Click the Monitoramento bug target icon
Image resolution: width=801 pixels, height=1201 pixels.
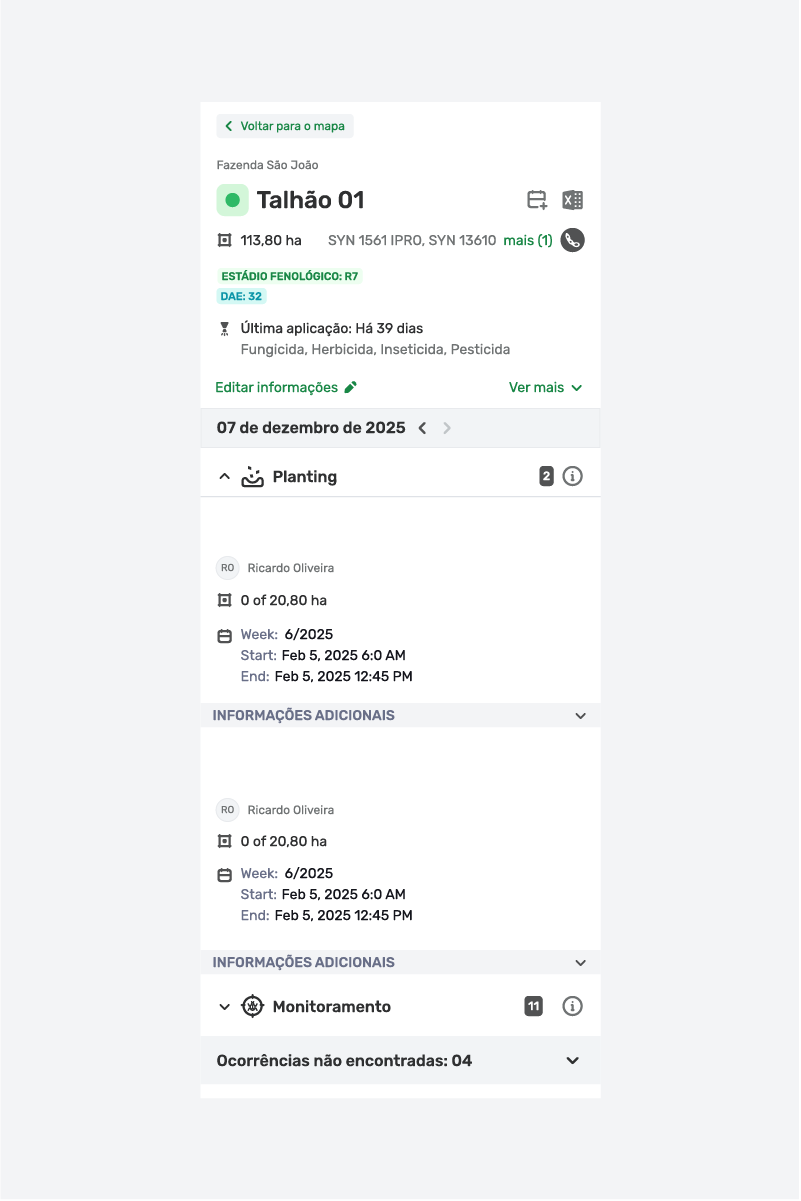252,1006
